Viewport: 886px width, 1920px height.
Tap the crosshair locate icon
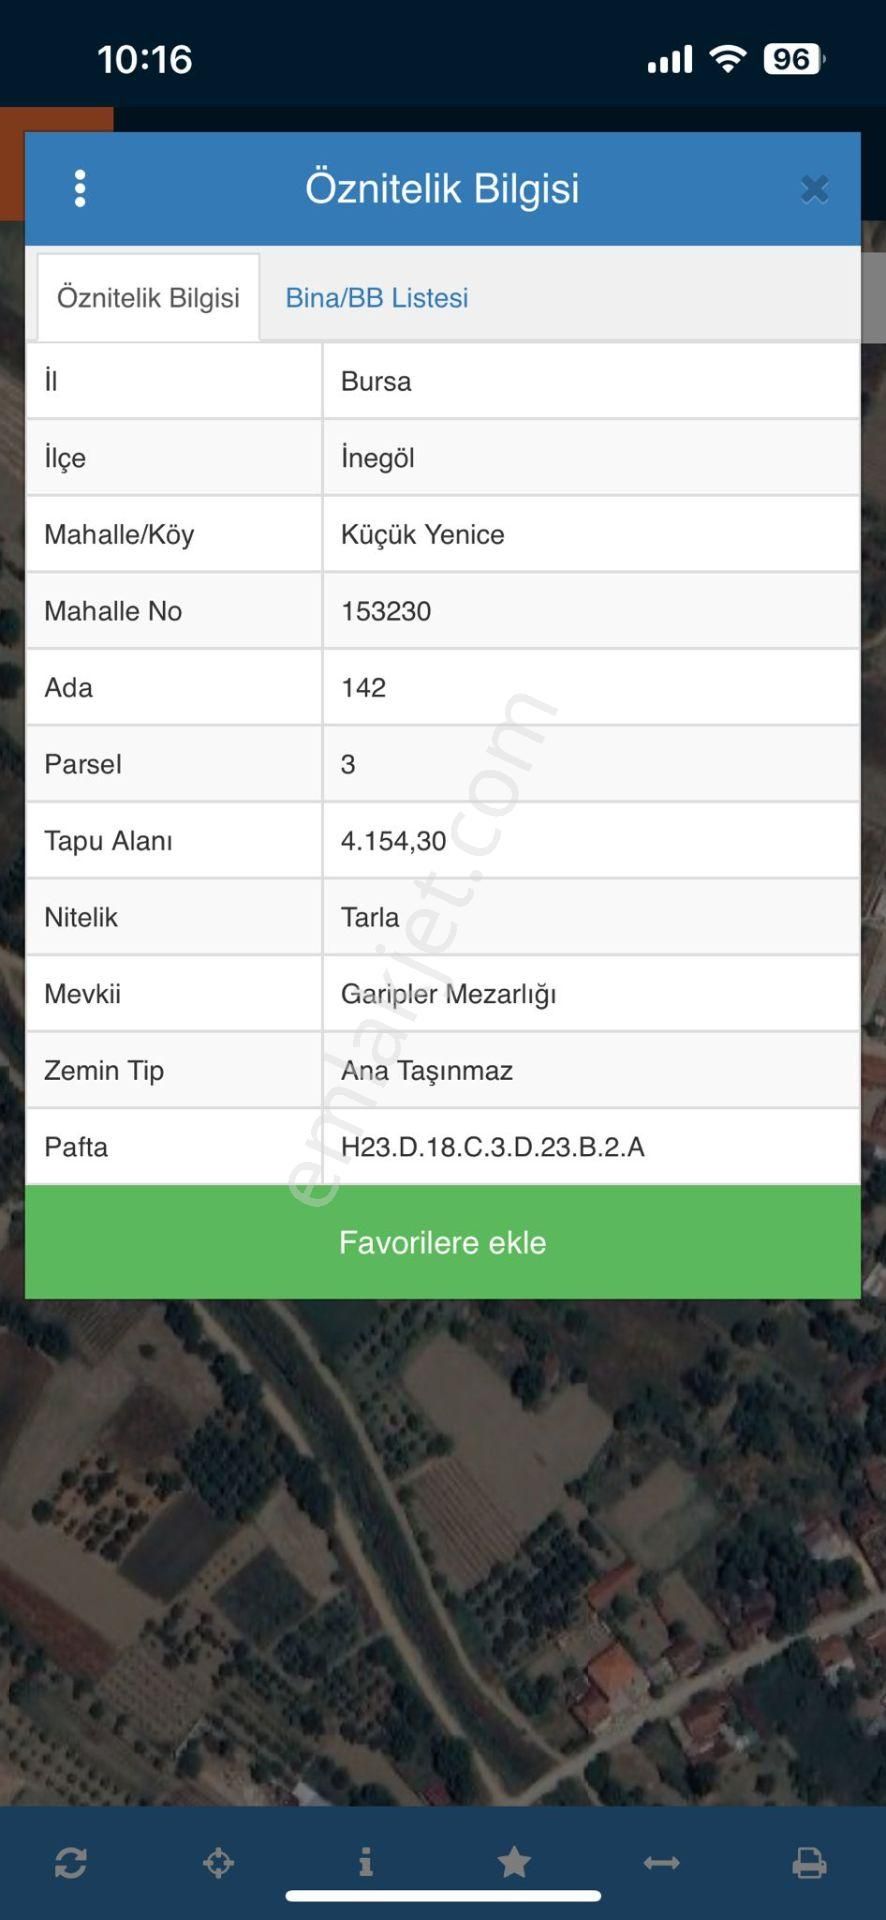click(x=218, y=1863)
